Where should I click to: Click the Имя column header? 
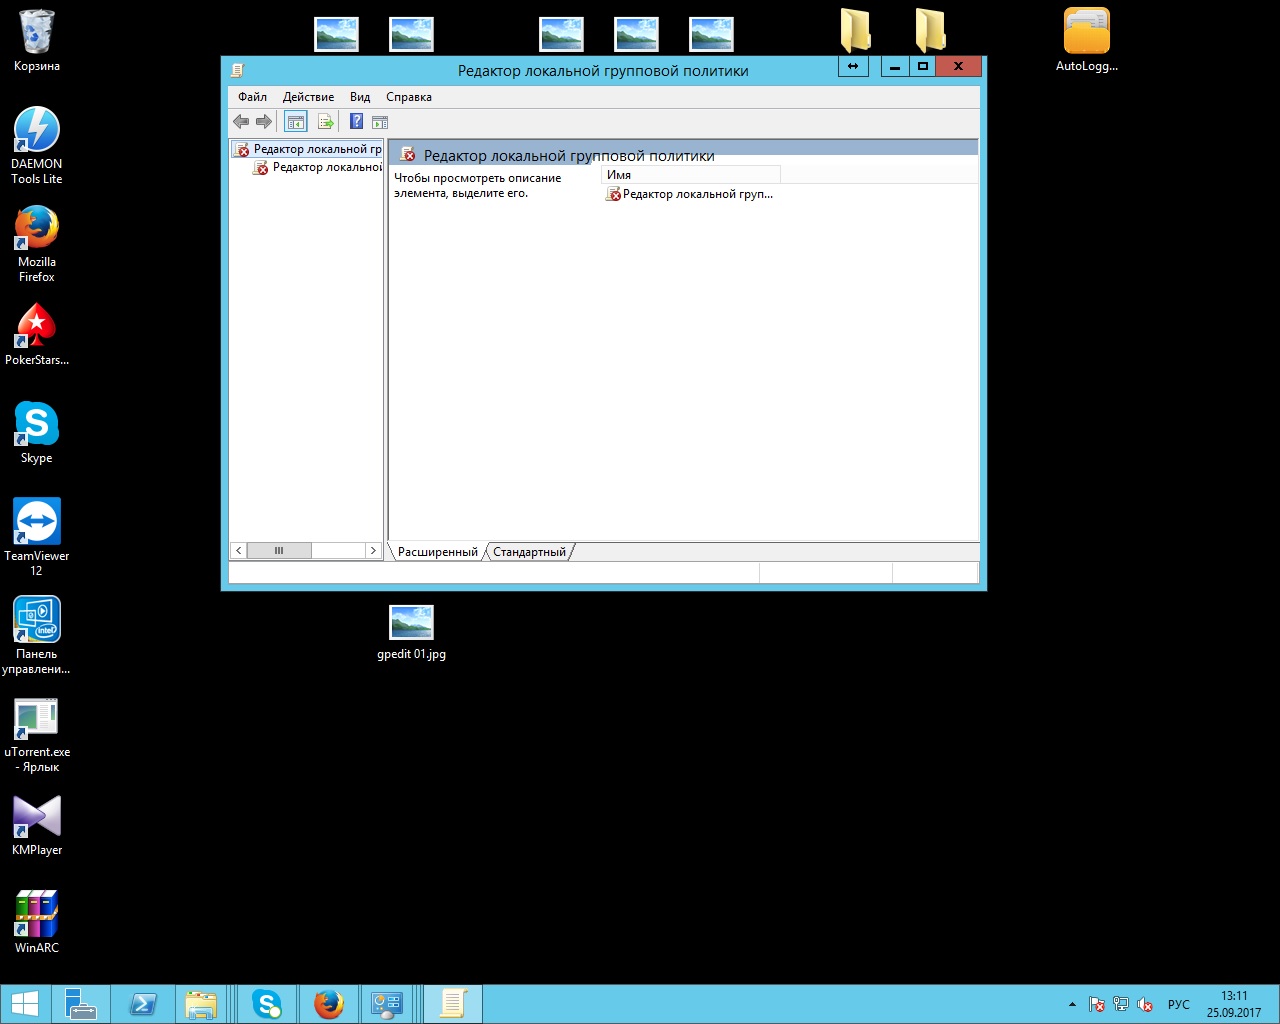[690, 175]
